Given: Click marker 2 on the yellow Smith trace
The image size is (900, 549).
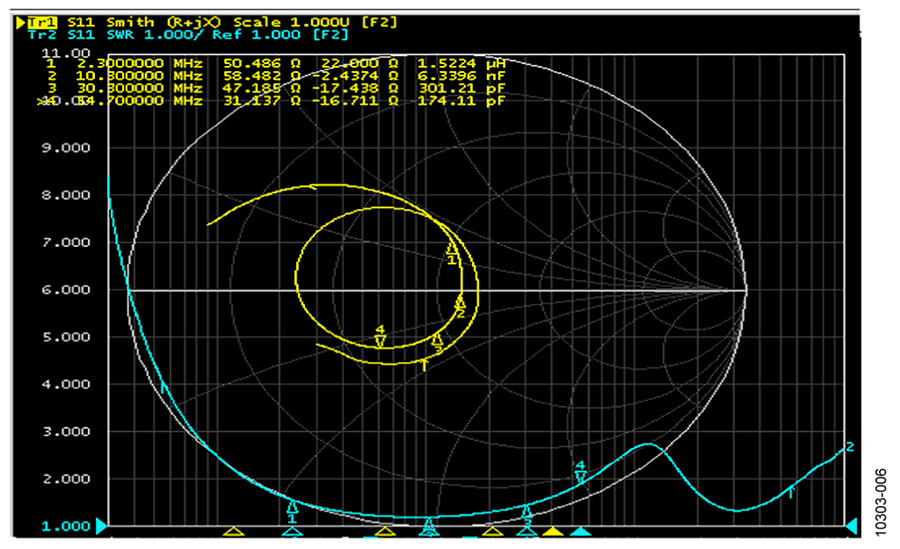Looking at the screenshot, I should (460, 306).
